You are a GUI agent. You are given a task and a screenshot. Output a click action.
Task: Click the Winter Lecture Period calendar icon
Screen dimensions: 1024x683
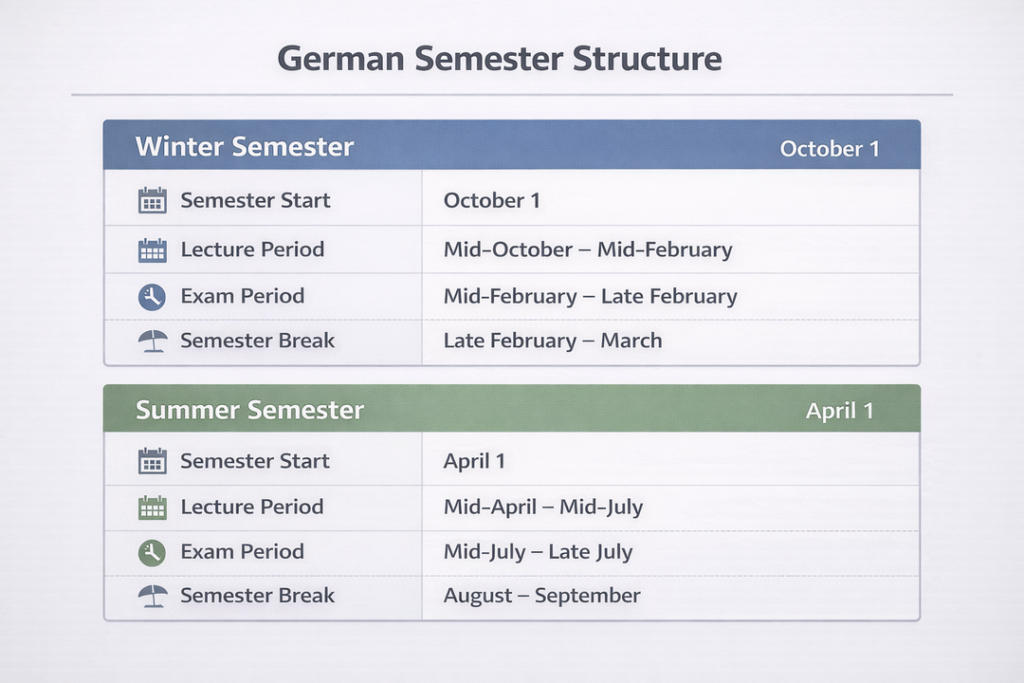click(x=152, y=250)
